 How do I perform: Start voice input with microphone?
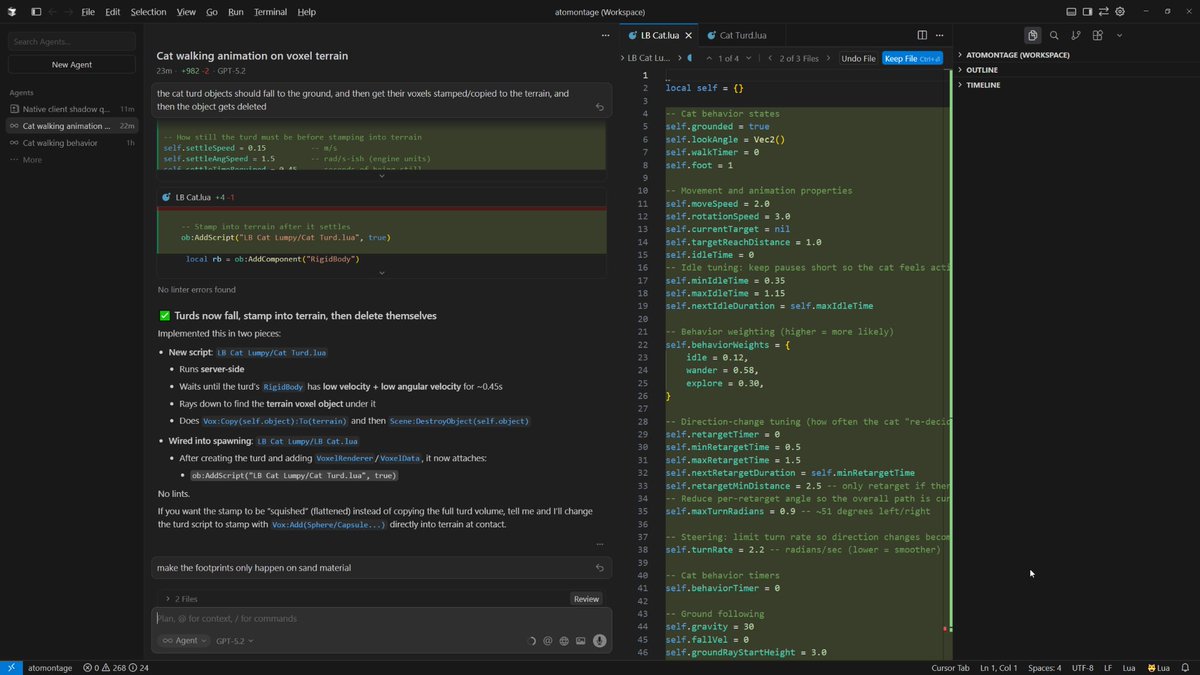coord(600,641)
